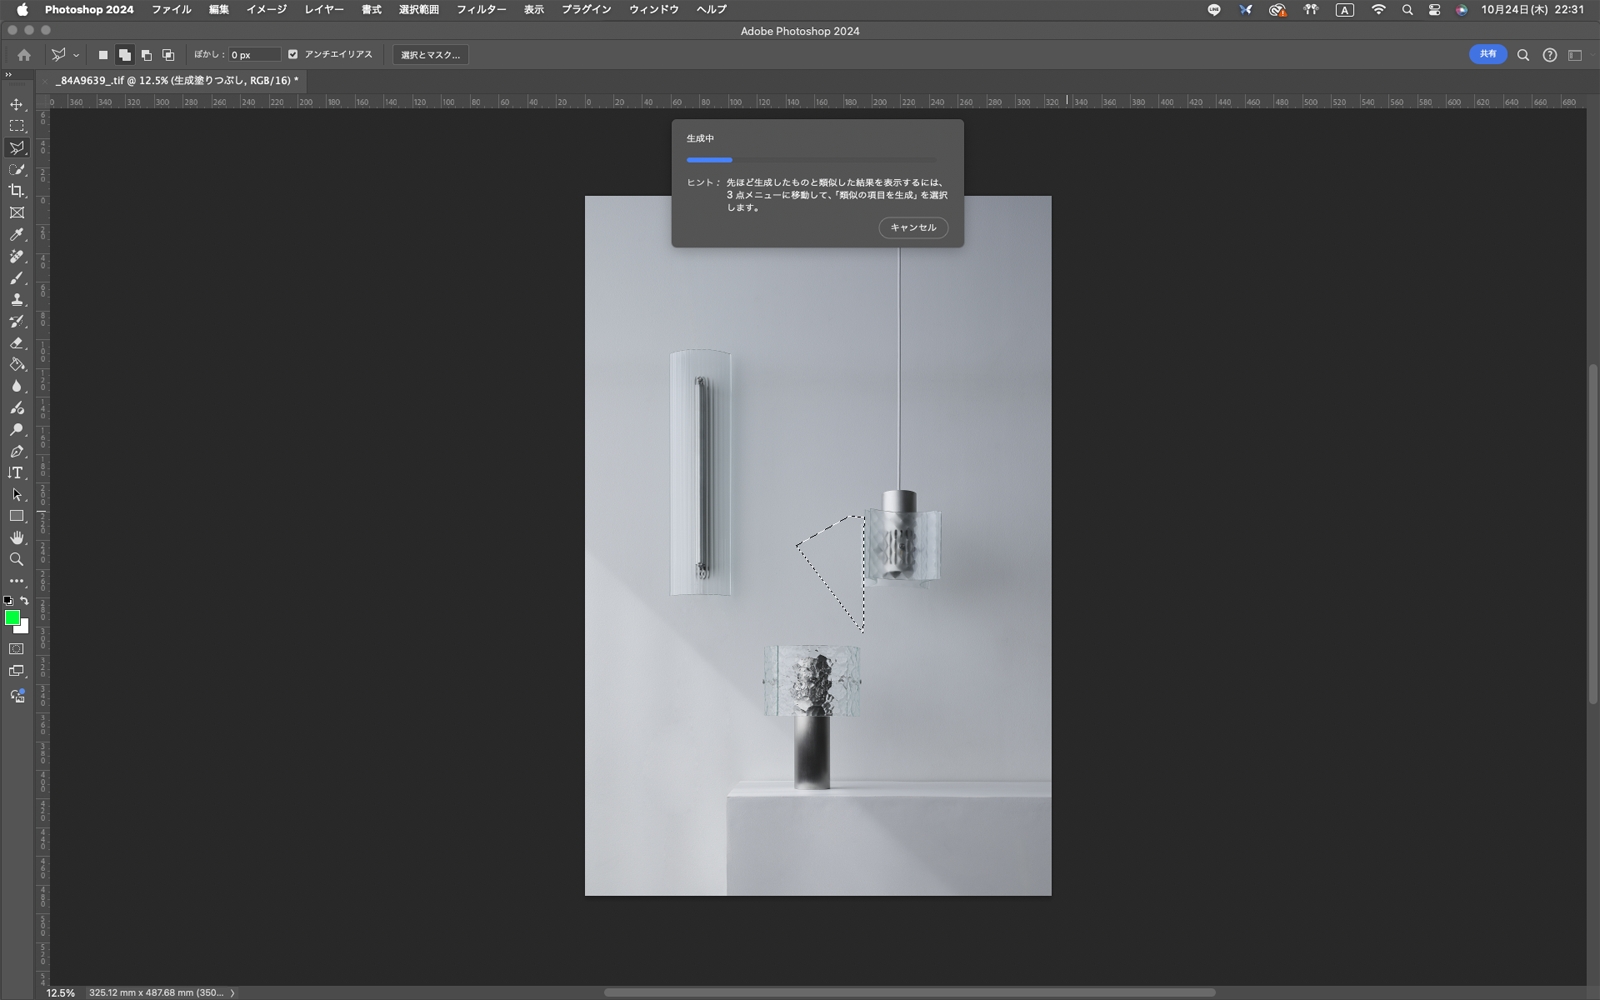Screen dimensions: 1600x1000
Task: Swap foreground and background colors
Action: click(25, 601)
